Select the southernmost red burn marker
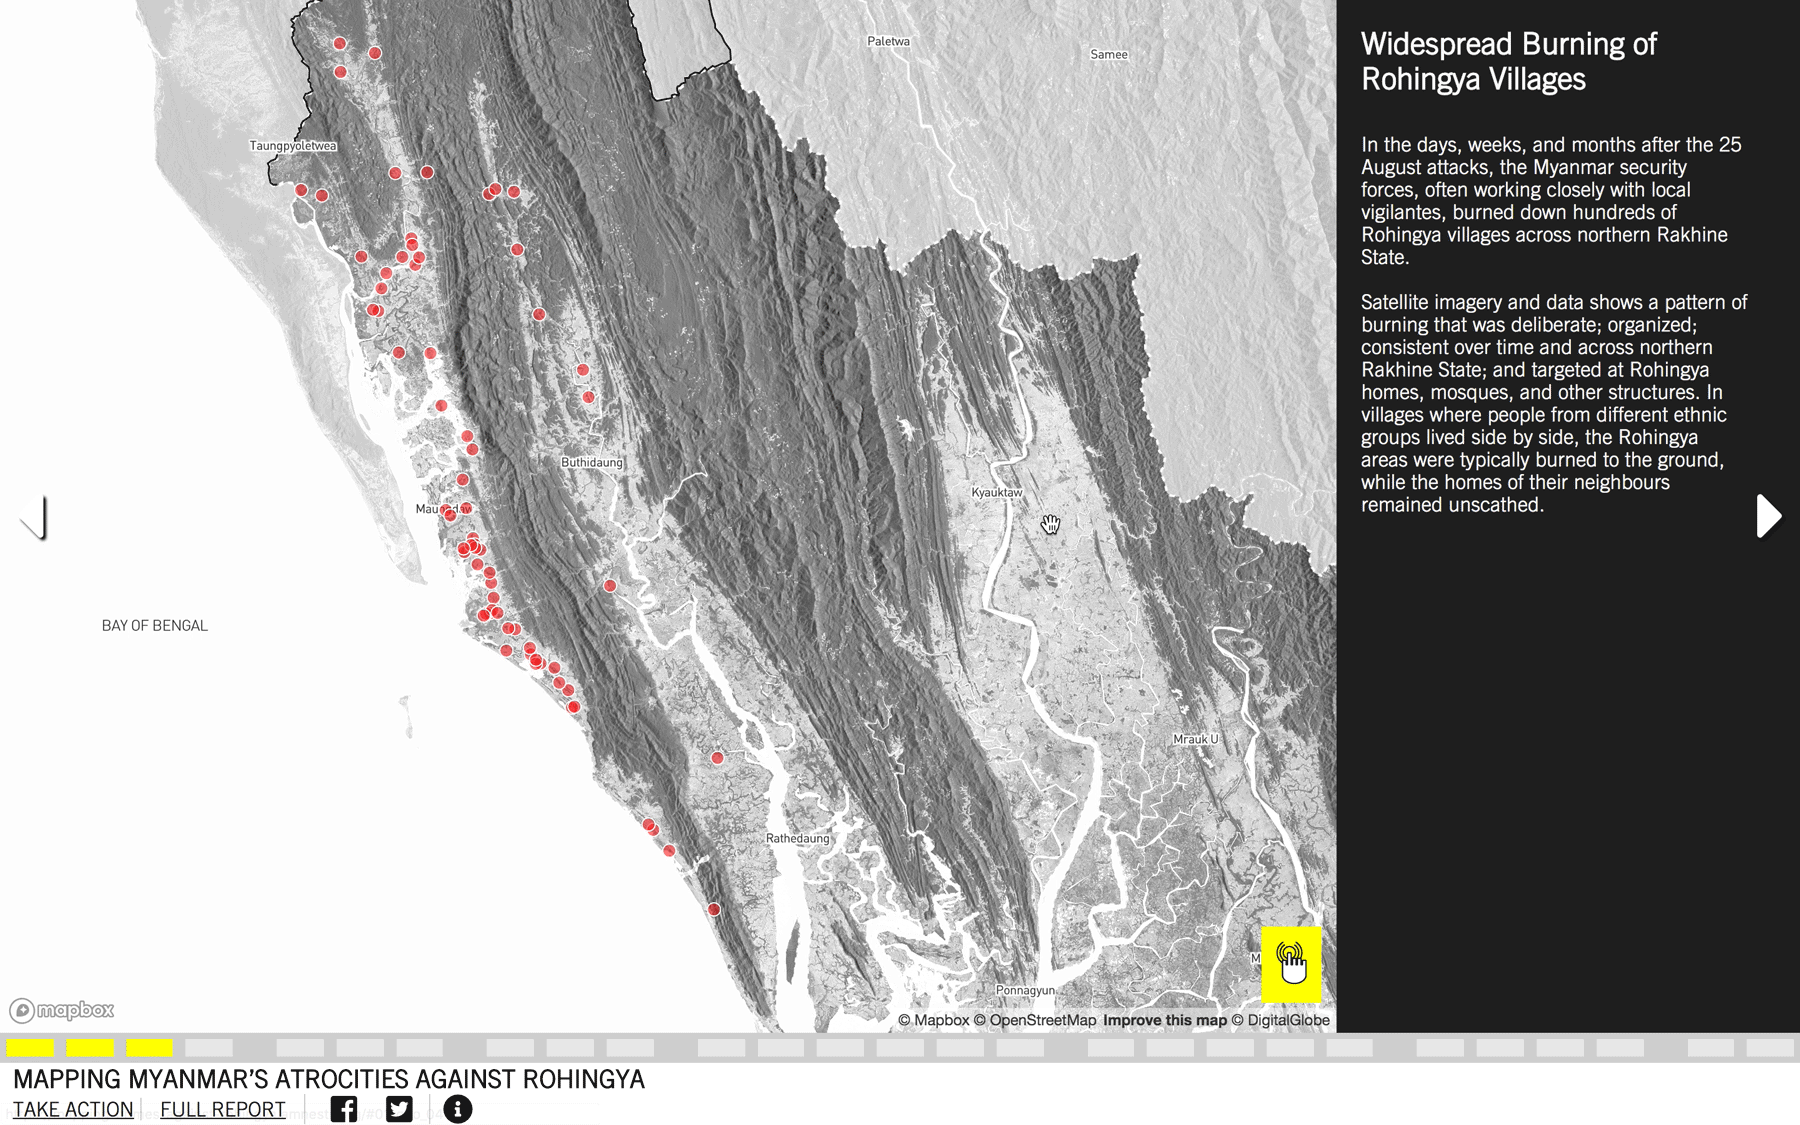The height and width of the screenshot is (1125, 1800). coord(714,909)
